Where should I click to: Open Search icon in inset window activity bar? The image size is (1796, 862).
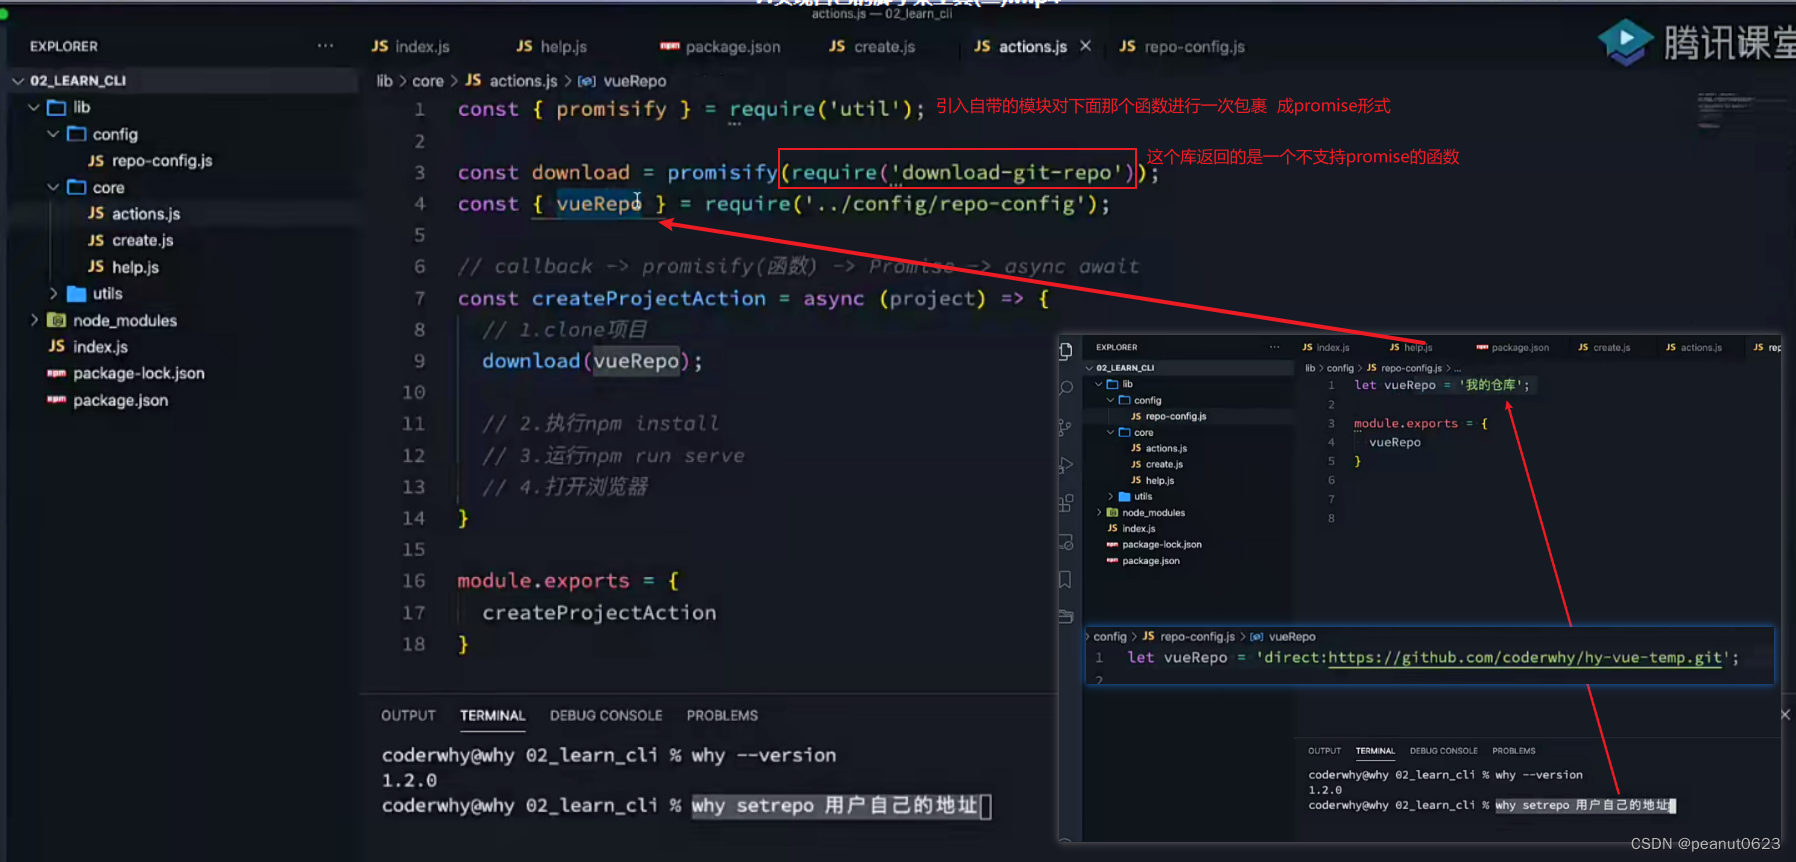pos(1066,388)
